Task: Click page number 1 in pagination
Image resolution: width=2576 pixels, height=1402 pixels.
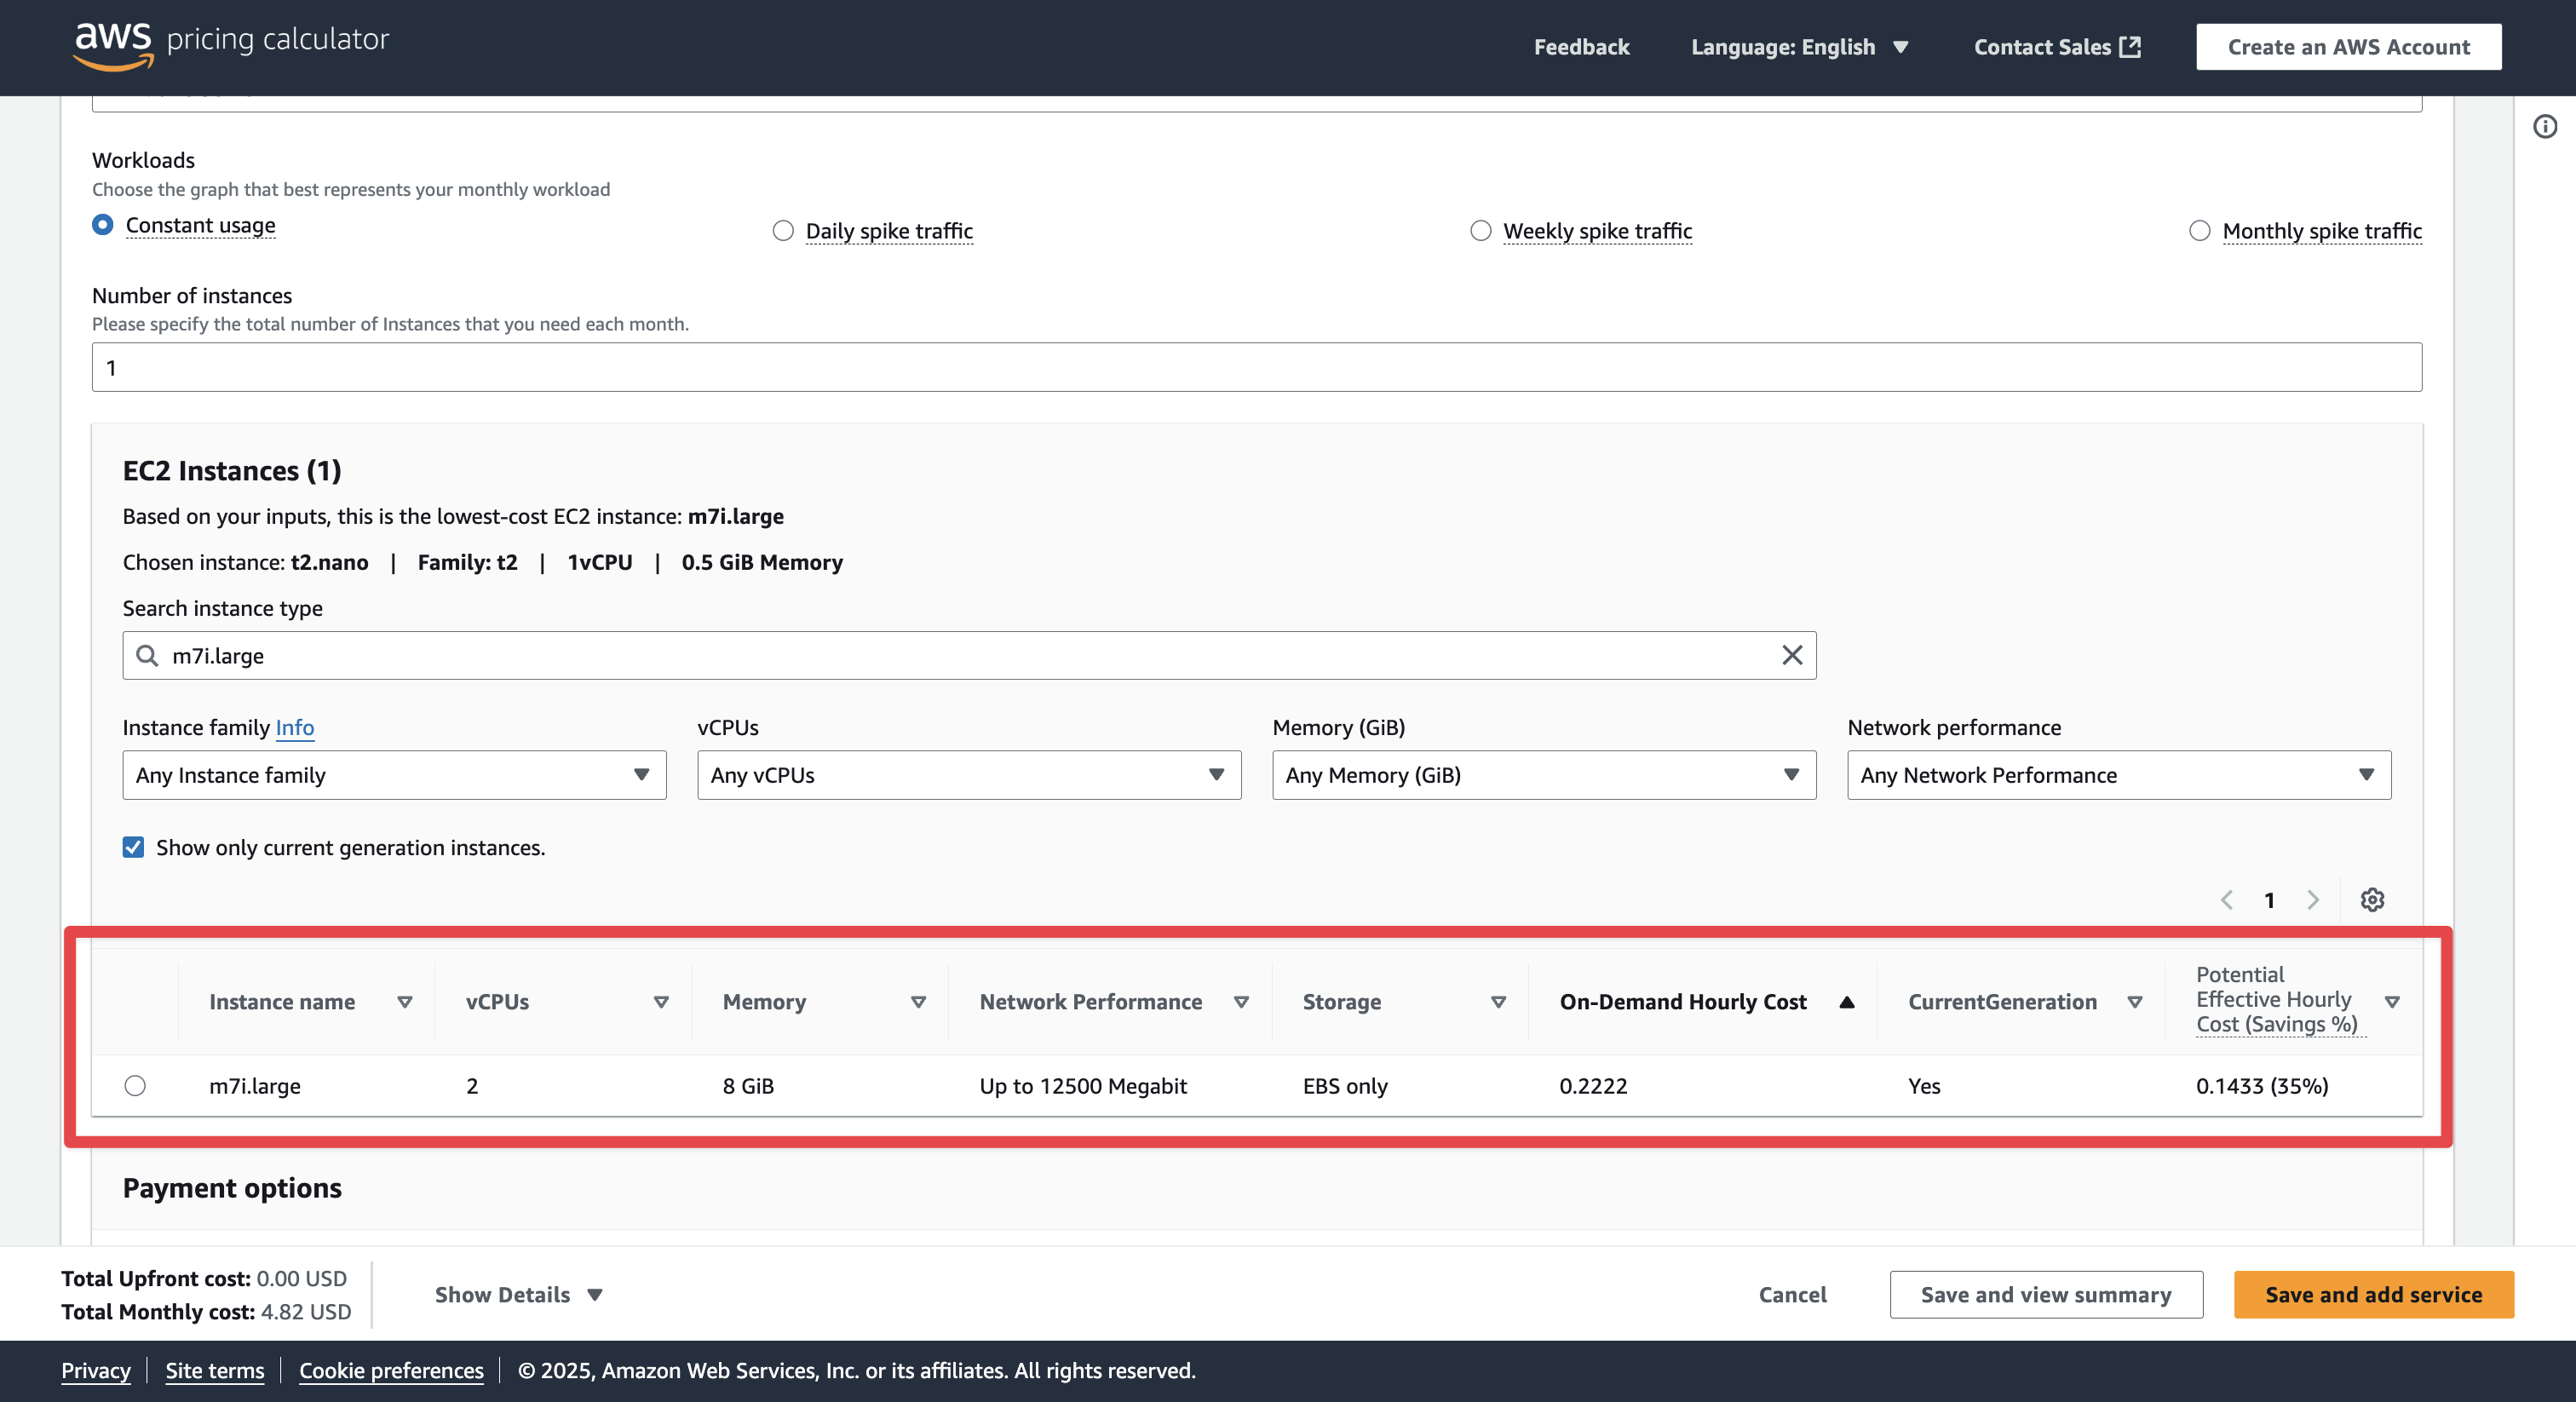Action: point(2269,900)
